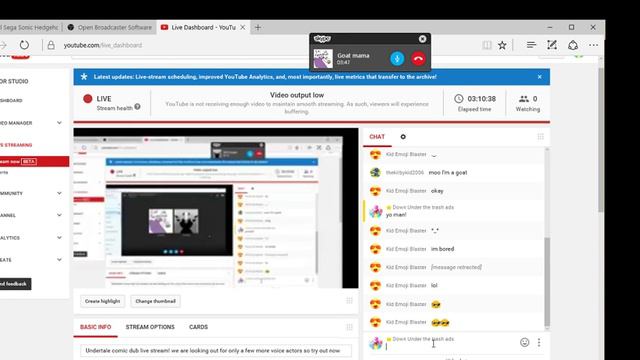Open Live Streaming sidebar section

(x=16, y=145)
